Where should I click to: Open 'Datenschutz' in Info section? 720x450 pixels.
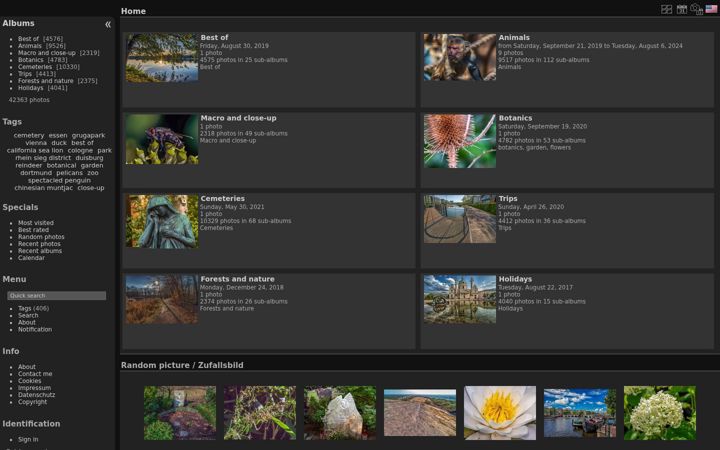tap(37, 395)
